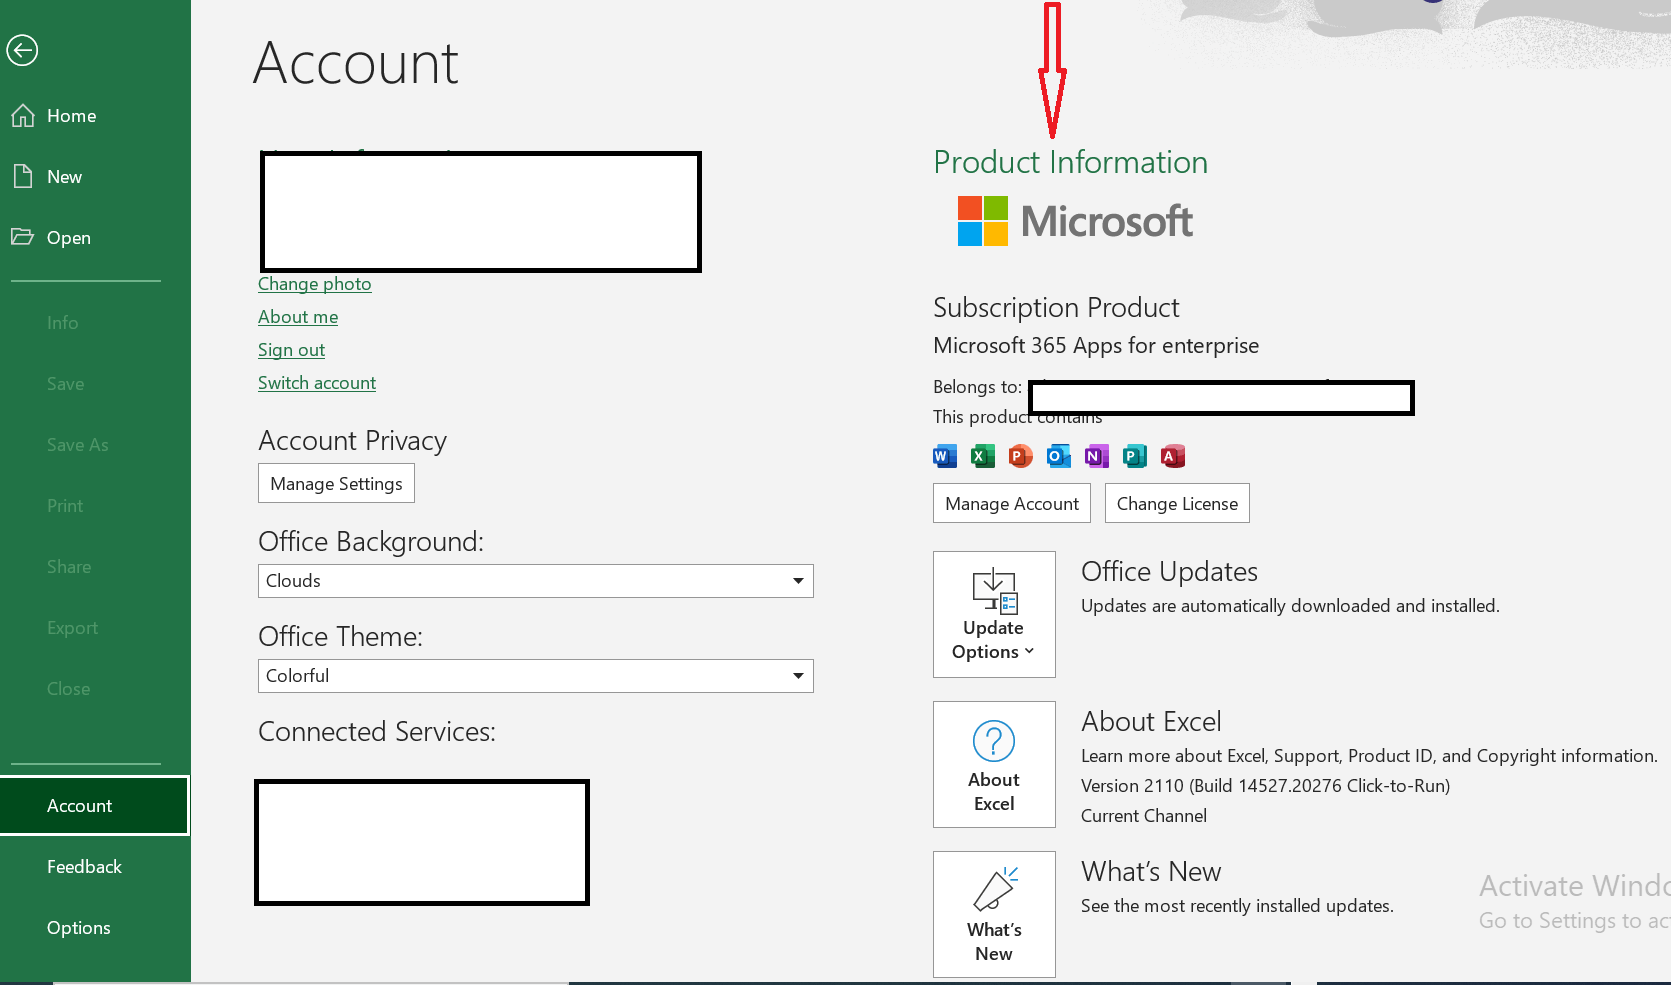This screenshot has height=985, width=1671.
Task: Click the 'Version 2110 (Build 14527.20276 Click-to-Run)' text
Action: 1265,786
